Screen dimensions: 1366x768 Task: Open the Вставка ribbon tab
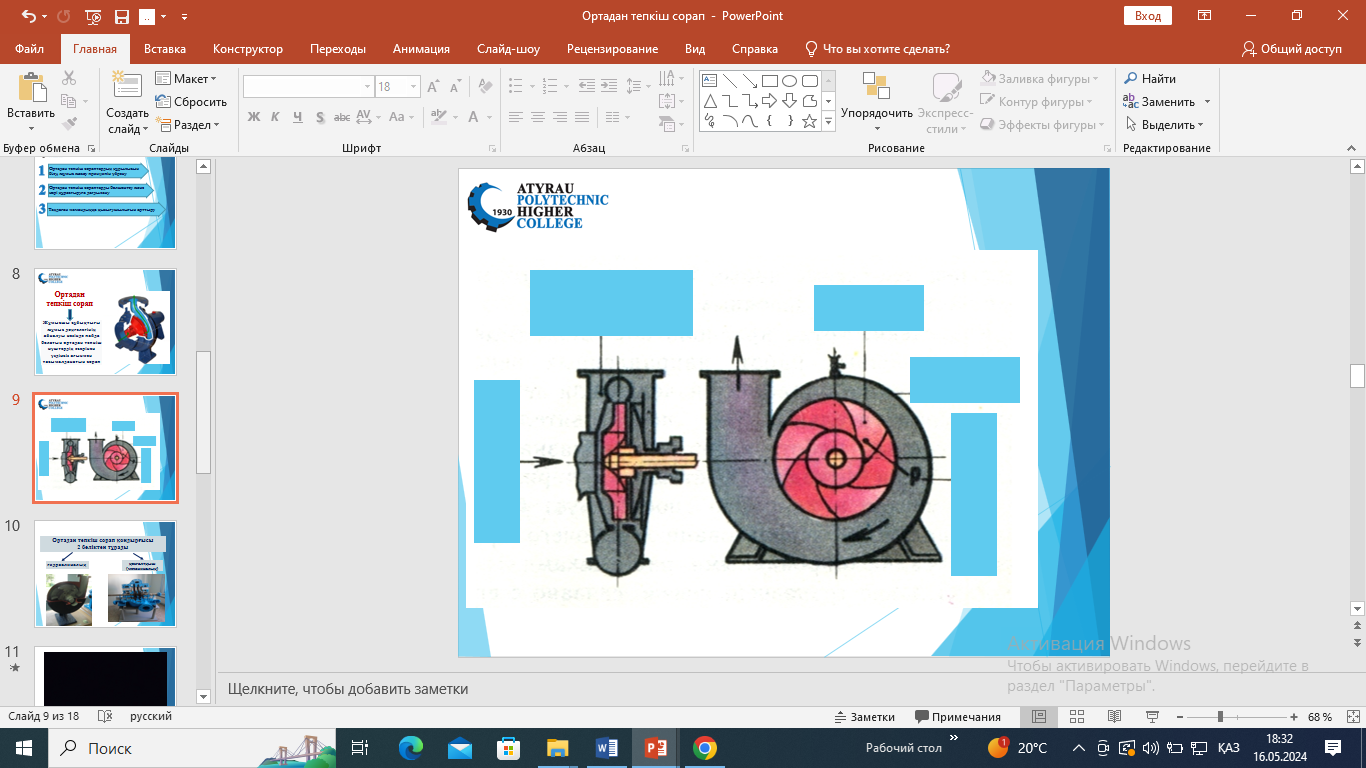(x=165, y=49)
